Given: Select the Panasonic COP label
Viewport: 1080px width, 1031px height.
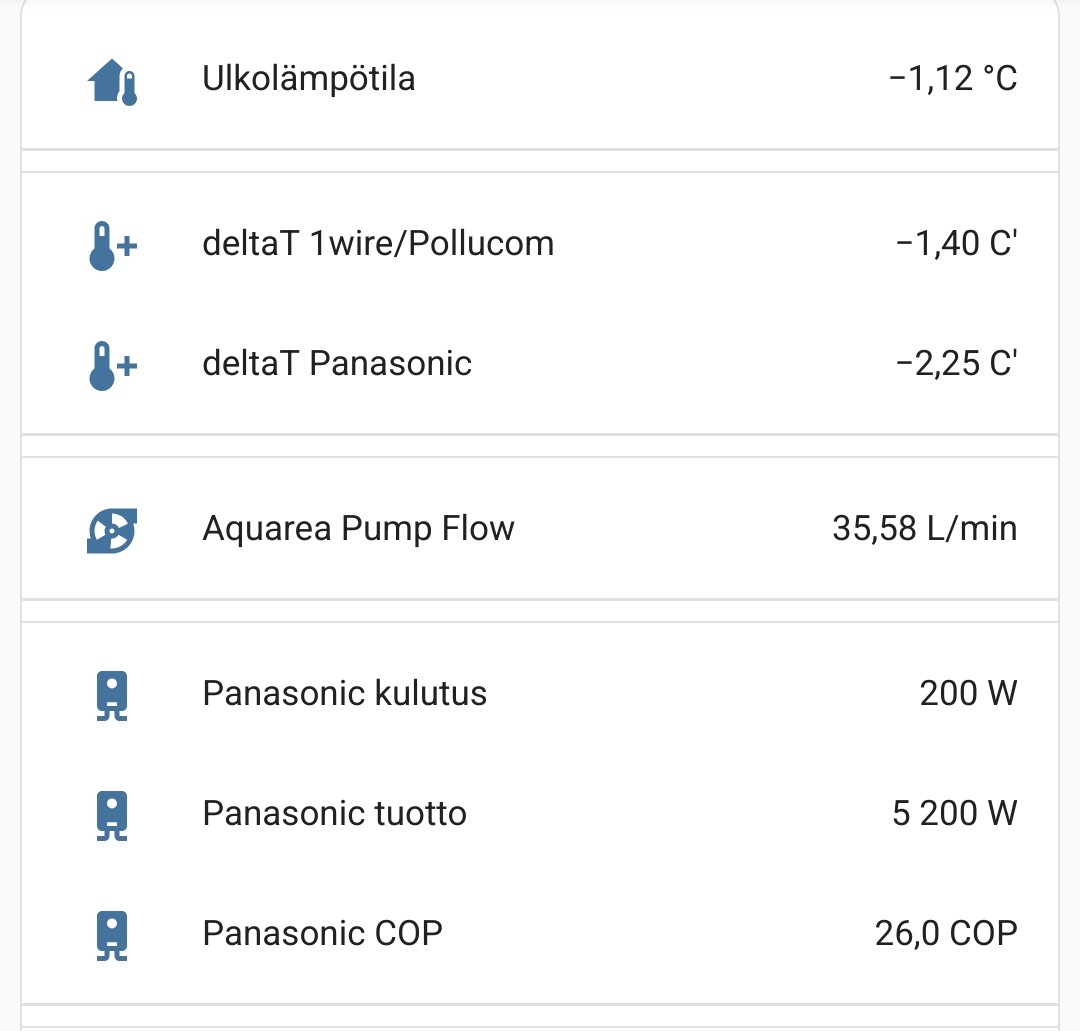Looking at the screenshot, I should (322, 933).
